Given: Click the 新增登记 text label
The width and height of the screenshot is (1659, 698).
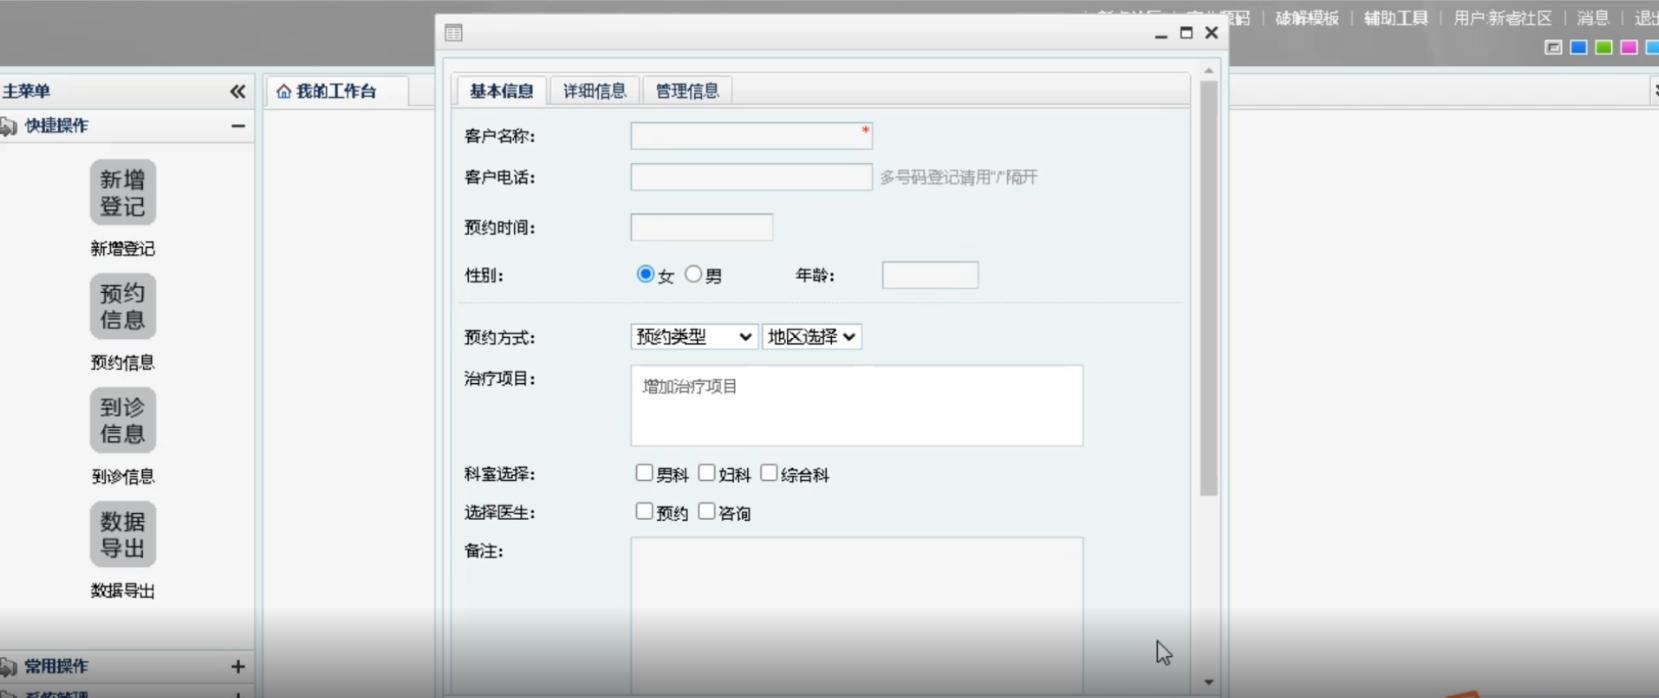Looking at the screenshot, I should pos(123,249).
